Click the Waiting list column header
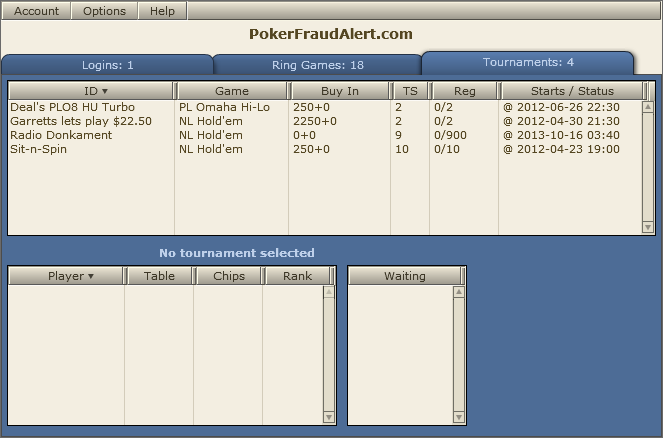This screenshot has width=663, height=438. click(x=405, y=276)
